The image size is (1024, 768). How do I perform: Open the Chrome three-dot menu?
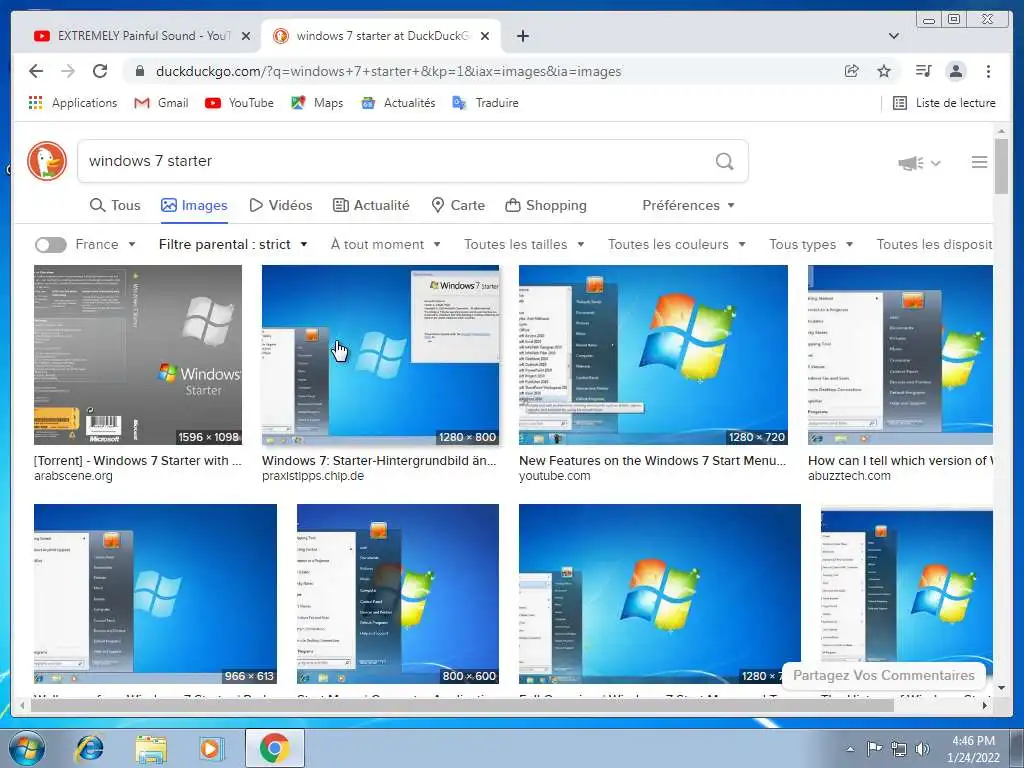(x=988, y=71)
